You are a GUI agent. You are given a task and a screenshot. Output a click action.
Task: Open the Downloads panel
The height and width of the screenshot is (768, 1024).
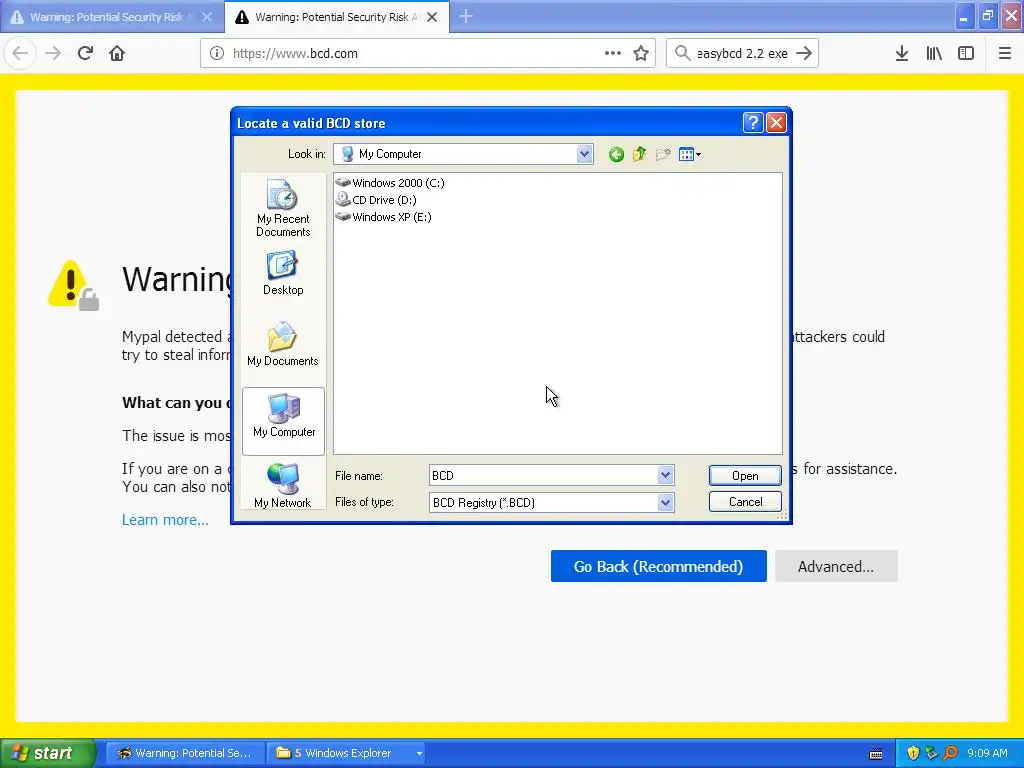(x=902, y=54)
